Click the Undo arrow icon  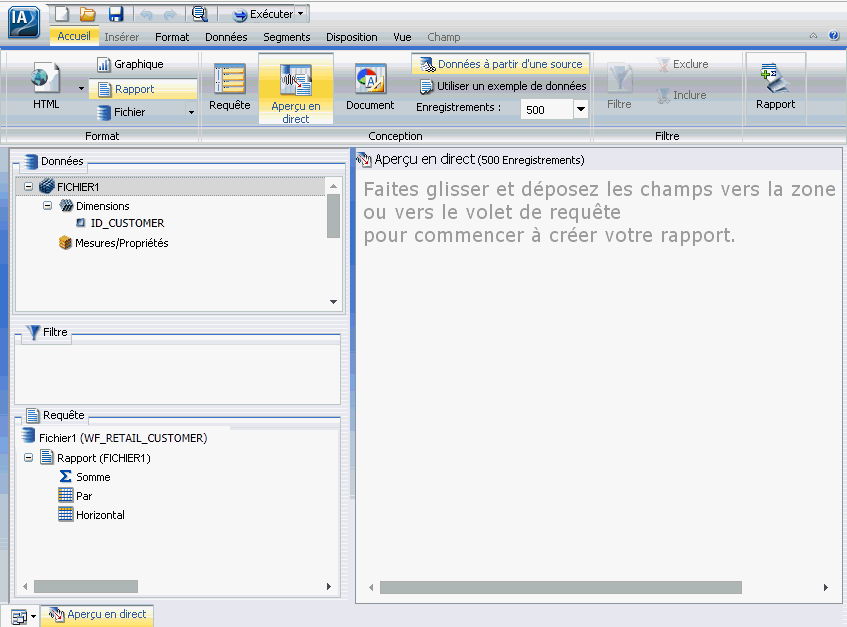pos(146,15)
